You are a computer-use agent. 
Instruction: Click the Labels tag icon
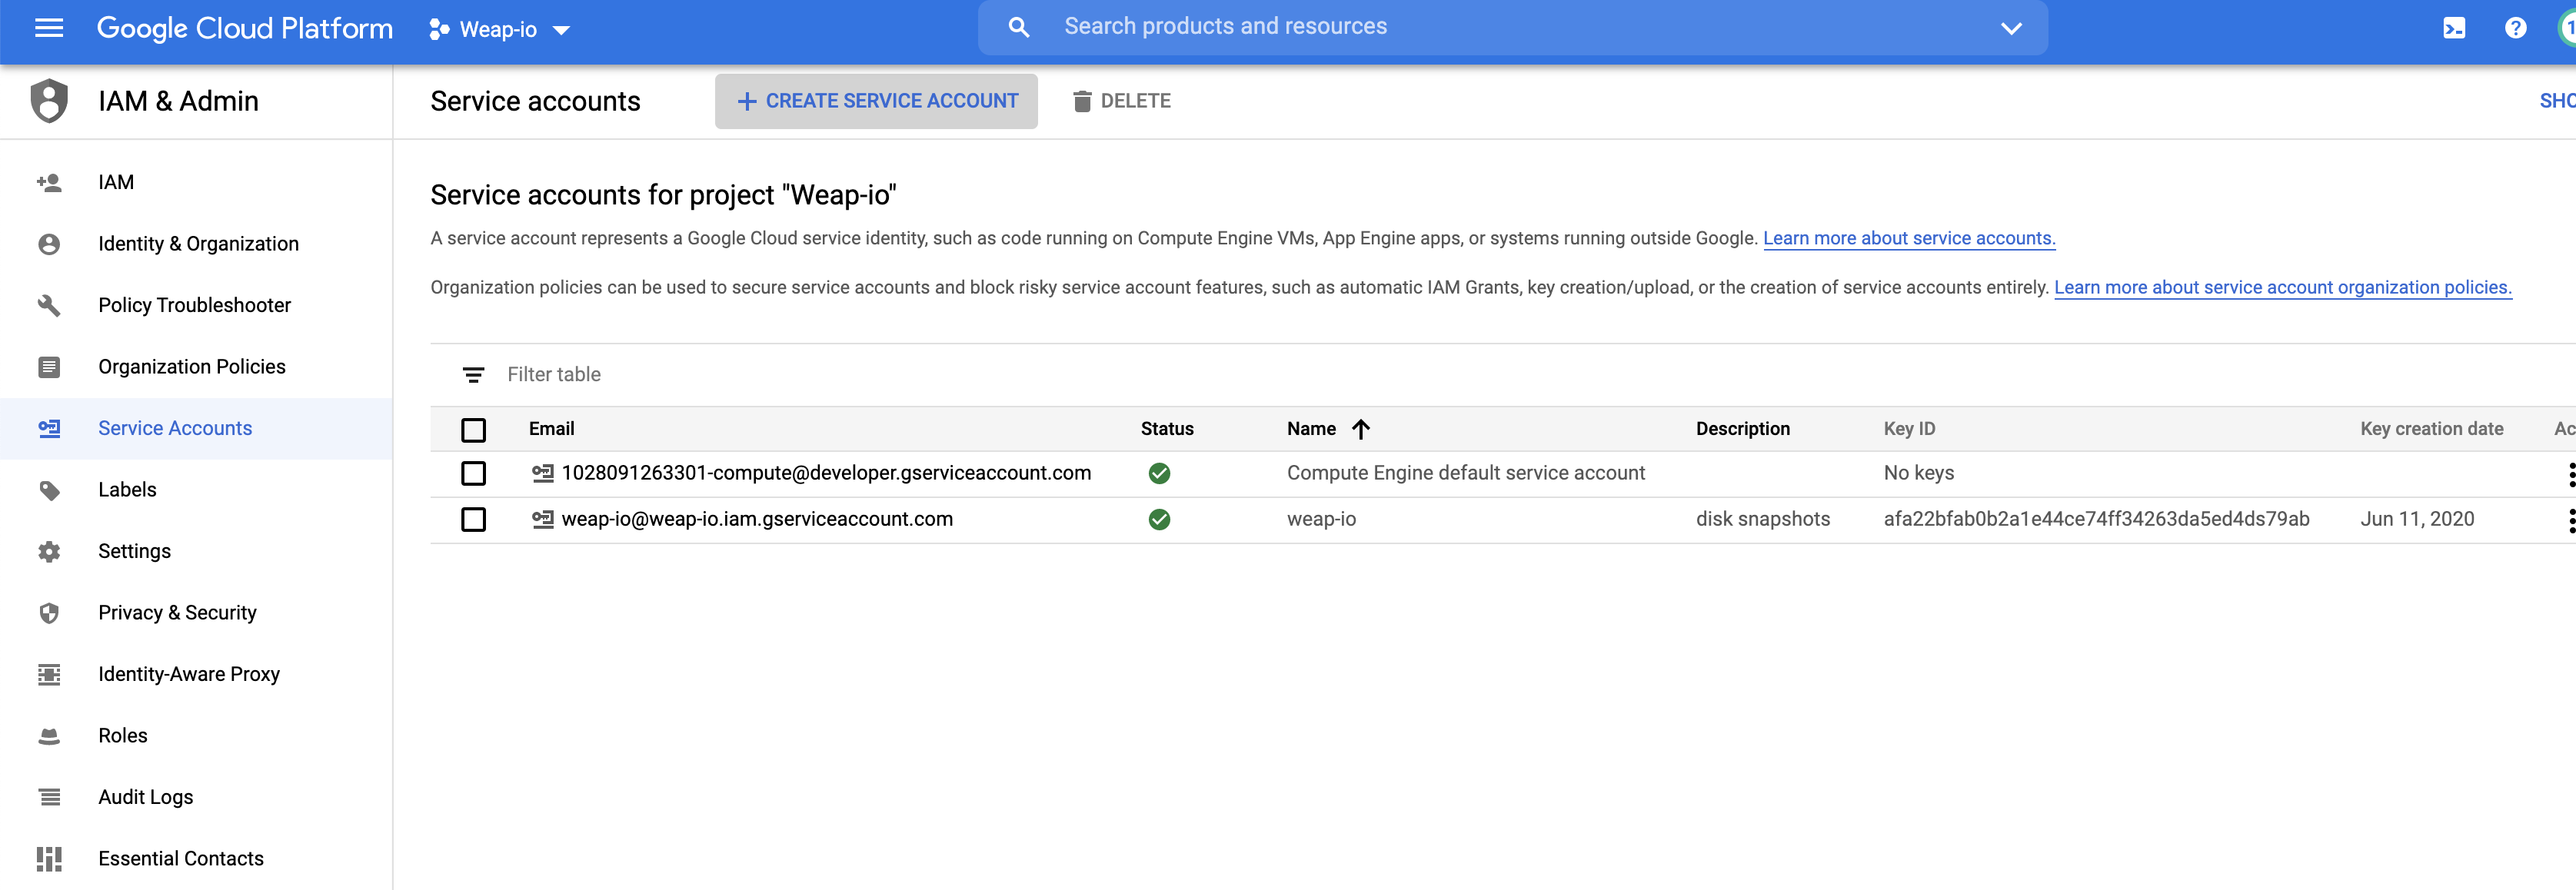click(49, 490)
